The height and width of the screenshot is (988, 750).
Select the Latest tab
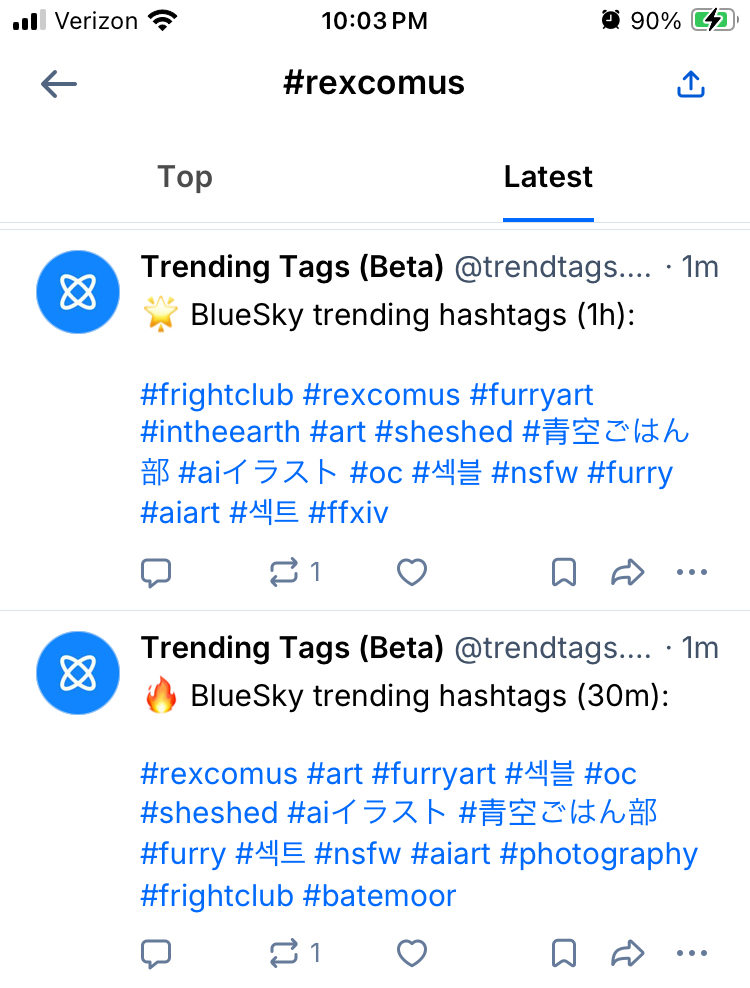pos(548,178)
